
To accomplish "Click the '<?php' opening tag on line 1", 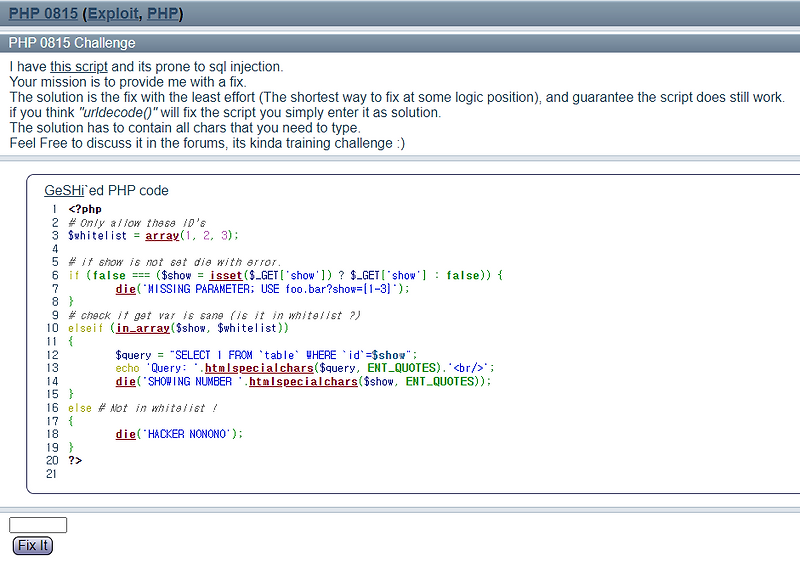I will (x=85, y=209).
